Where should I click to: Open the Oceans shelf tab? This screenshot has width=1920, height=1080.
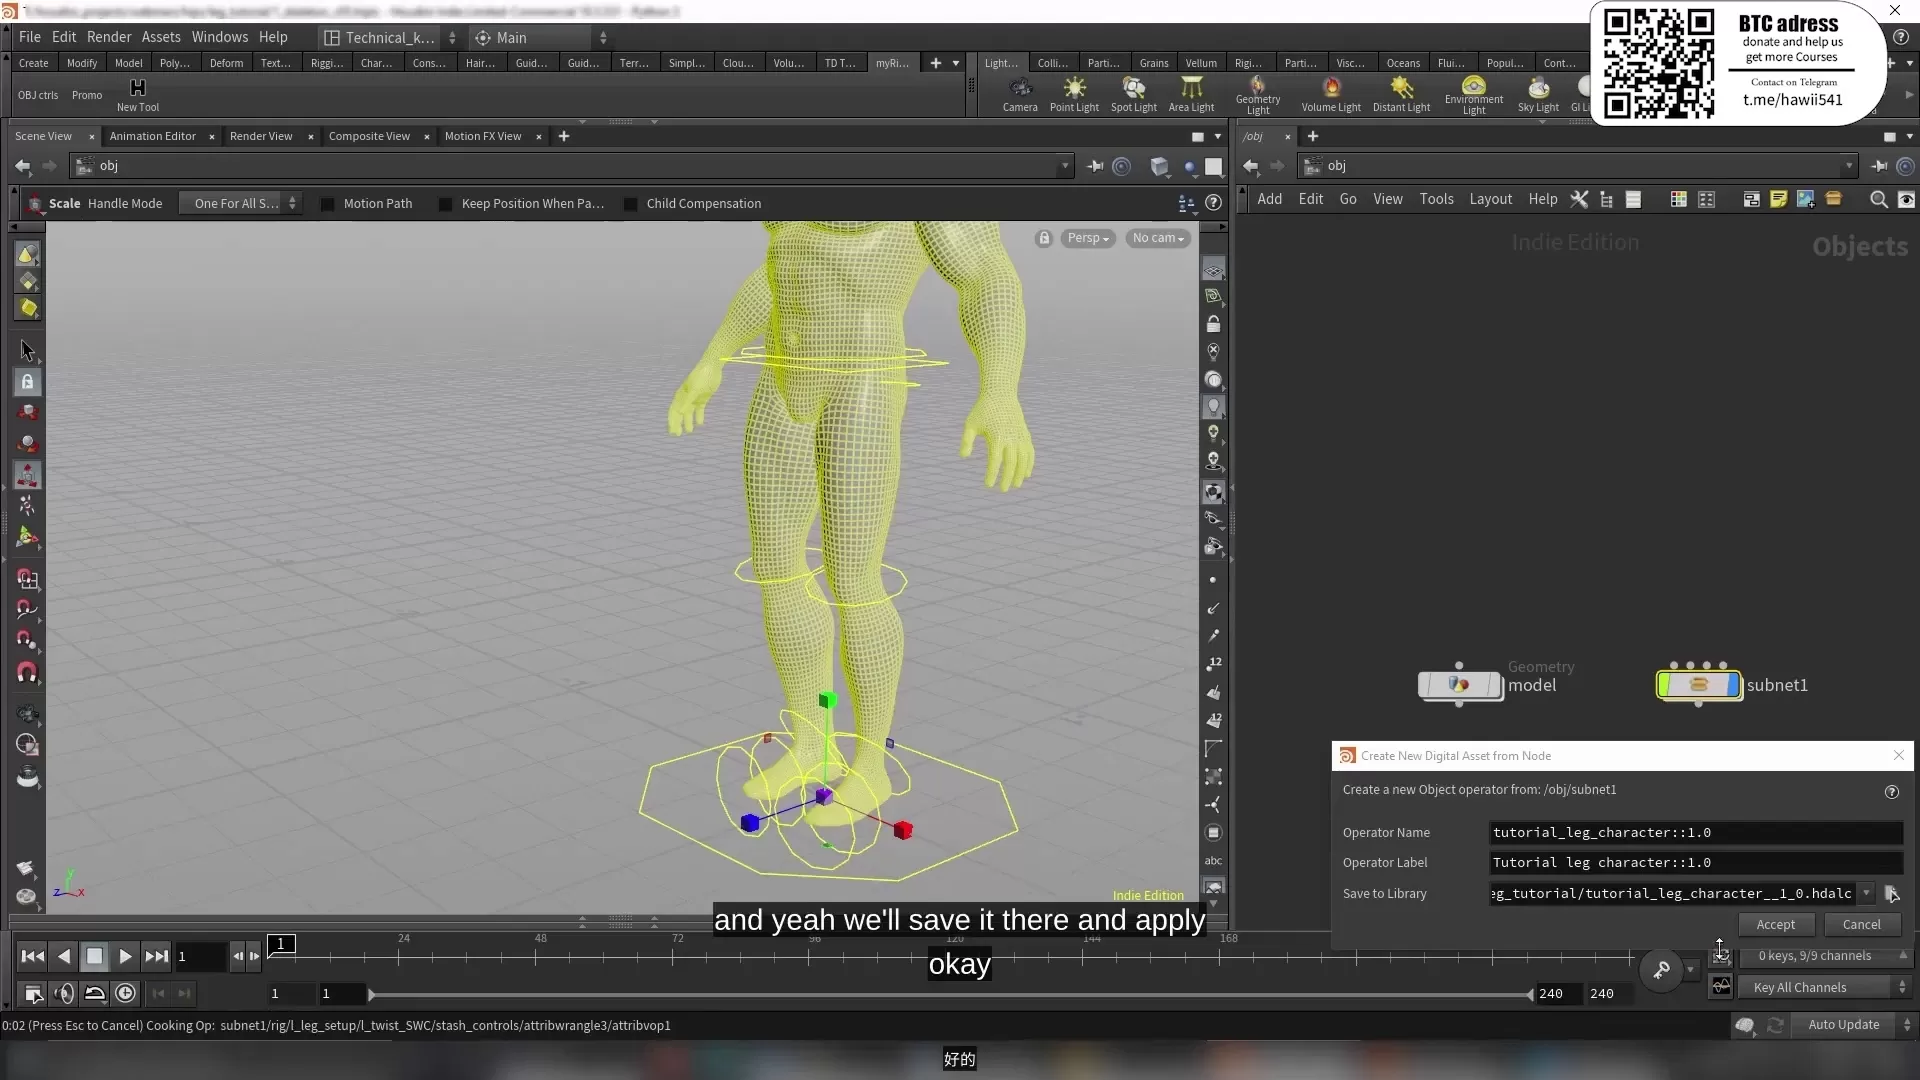pos(1403,63)
